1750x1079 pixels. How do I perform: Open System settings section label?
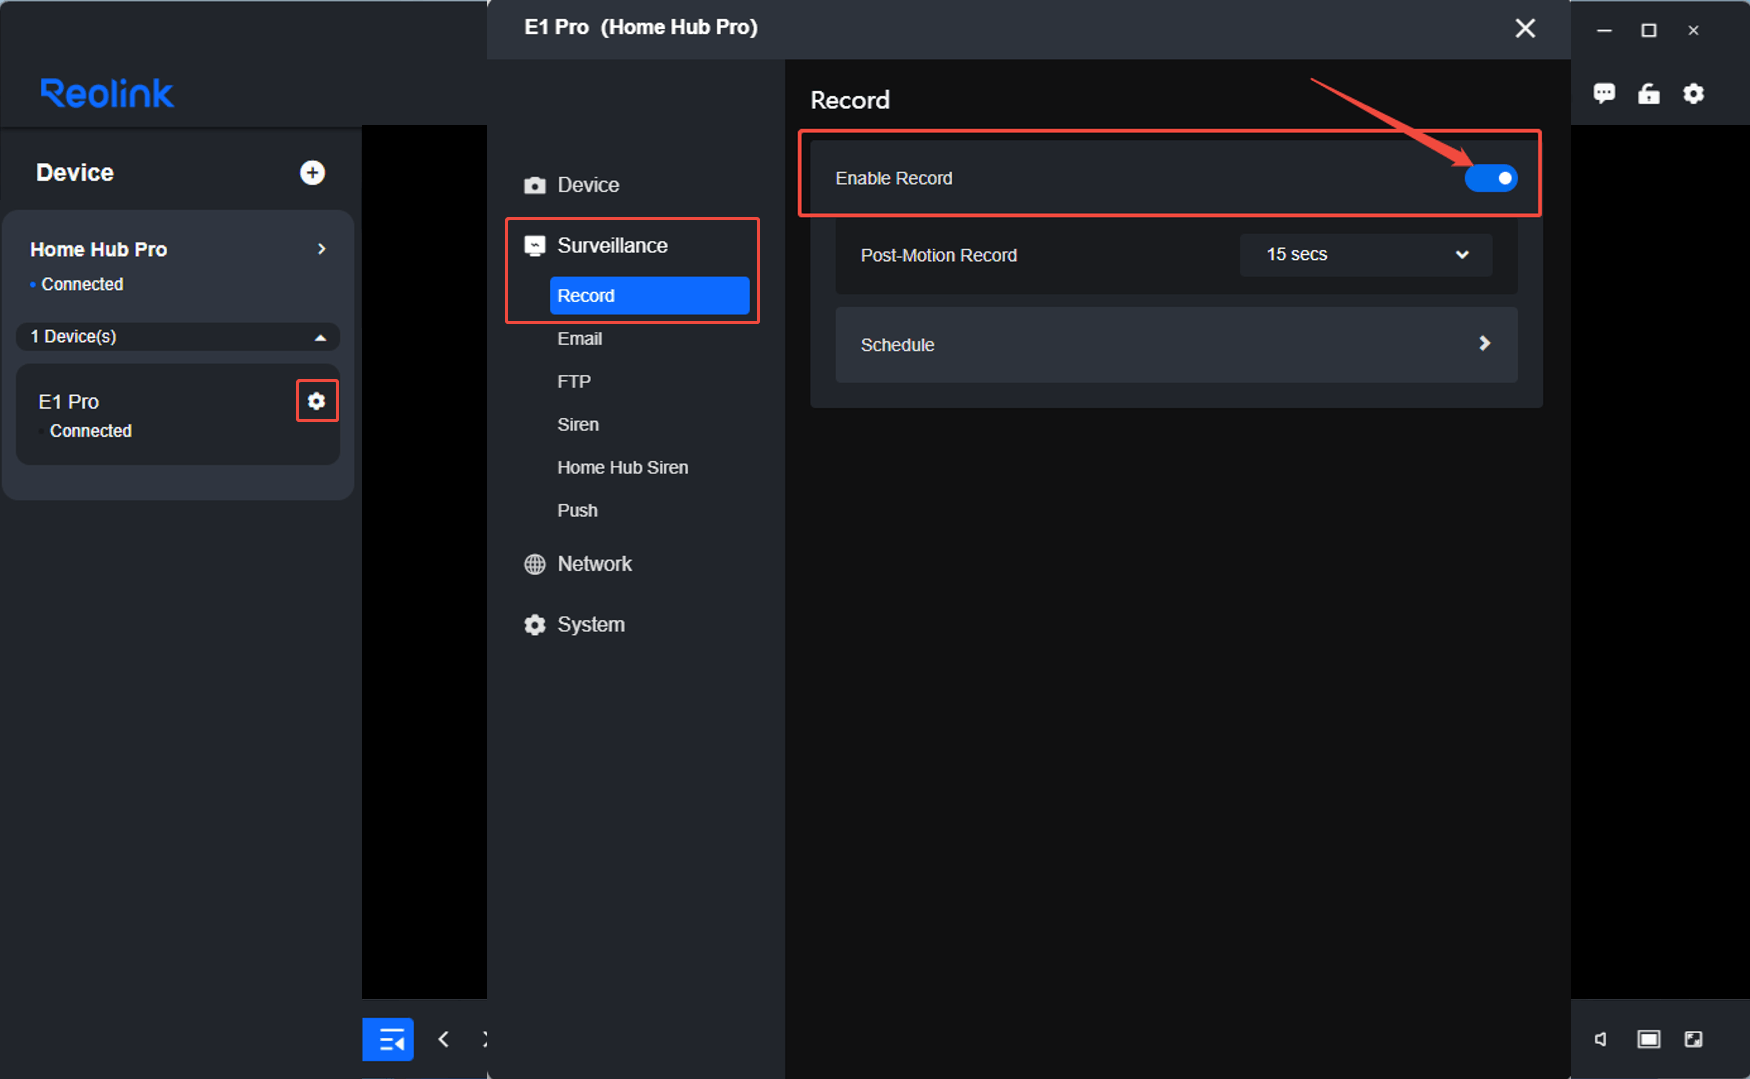tap(591, 625)
